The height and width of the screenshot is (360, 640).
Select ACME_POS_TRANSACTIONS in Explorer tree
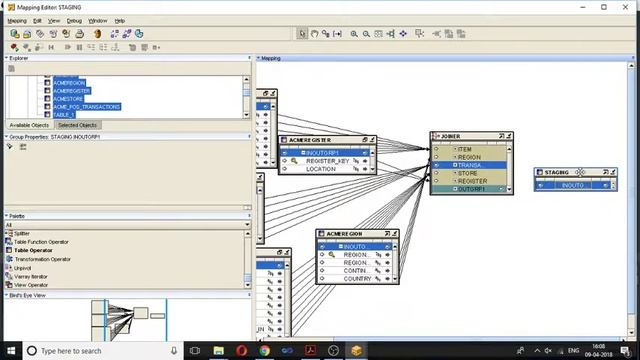point(87,107)
